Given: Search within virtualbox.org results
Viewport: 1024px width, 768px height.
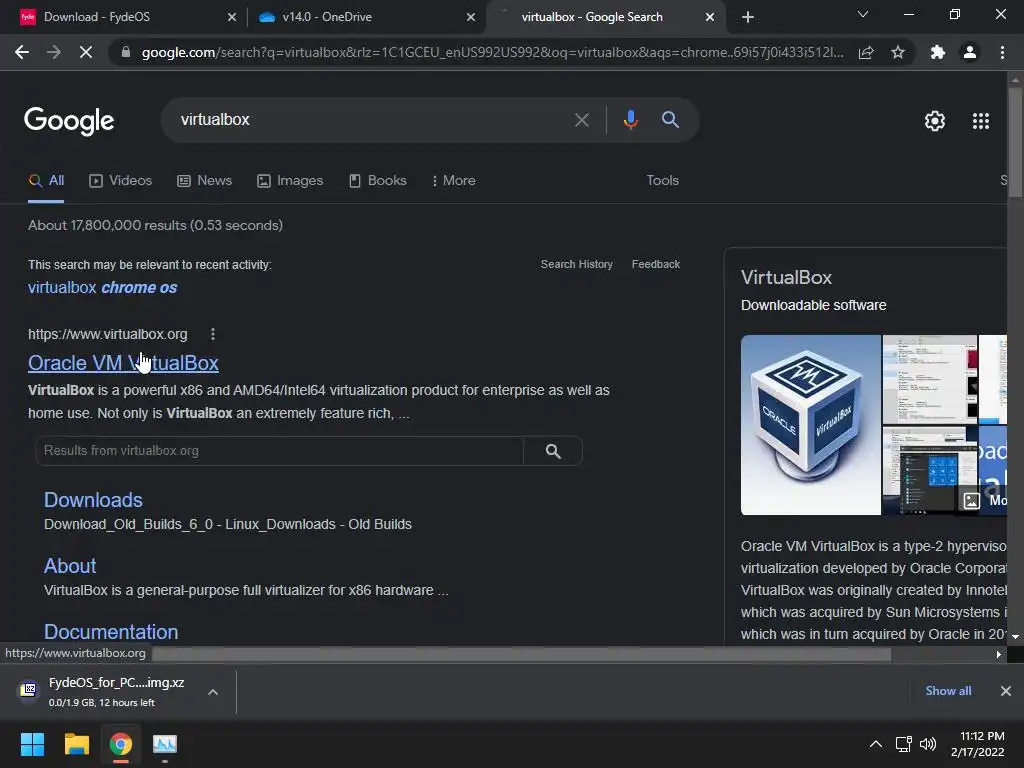Looking at the screenshot, I should click(x=553, y=451).
